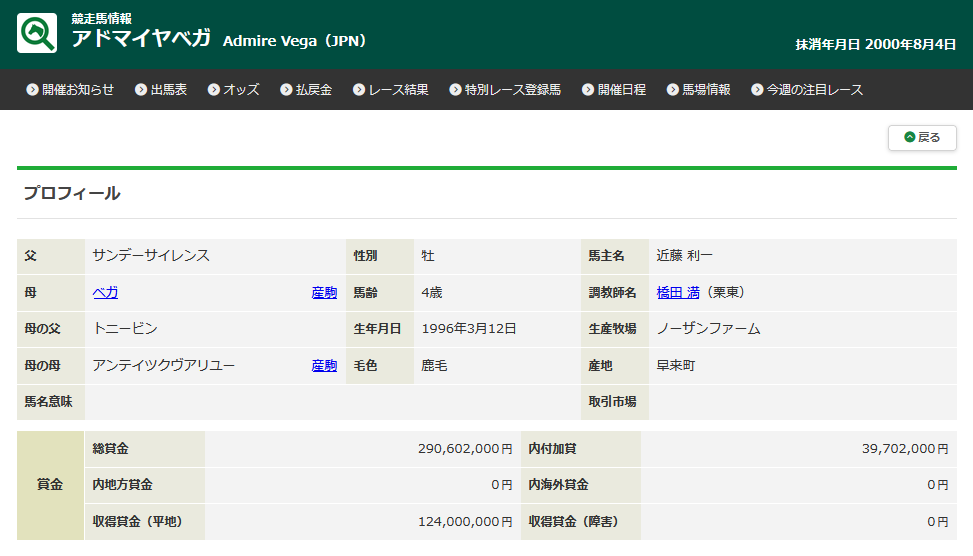Open trainer 橋田 満 link
The width and height of the screenshot is (973, 556).
pos(678,292)
